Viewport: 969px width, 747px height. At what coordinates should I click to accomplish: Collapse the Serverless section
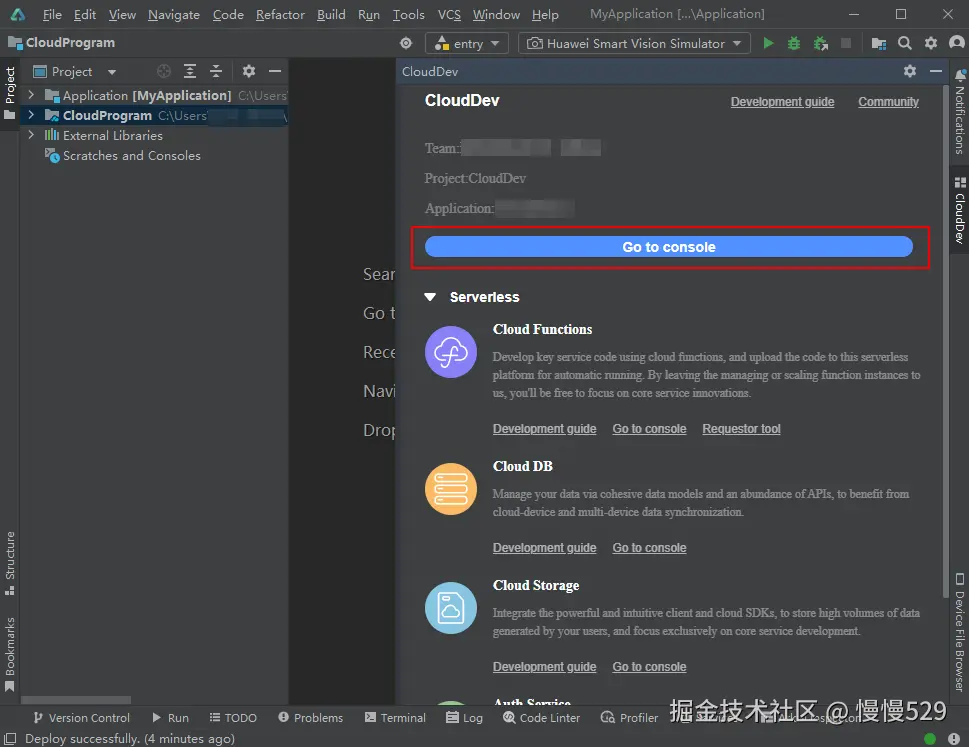tap(430, 297)
